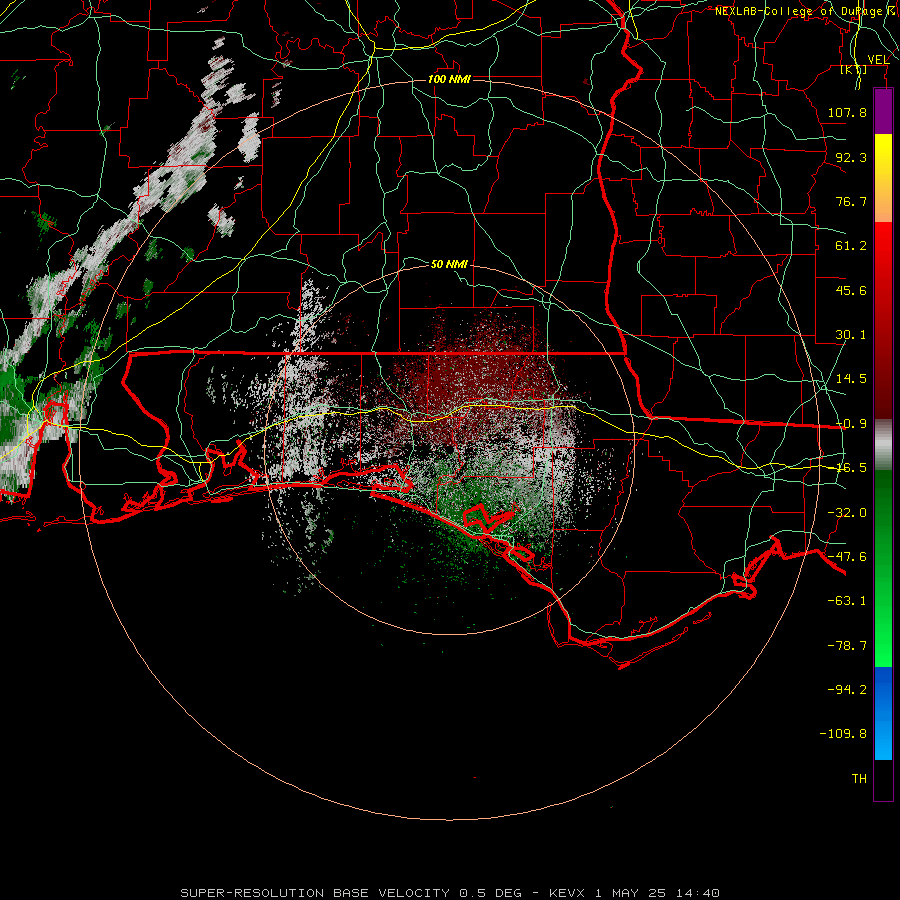Select the red segment of the velocity scale
900x900 pixels.
click(883, 320)
